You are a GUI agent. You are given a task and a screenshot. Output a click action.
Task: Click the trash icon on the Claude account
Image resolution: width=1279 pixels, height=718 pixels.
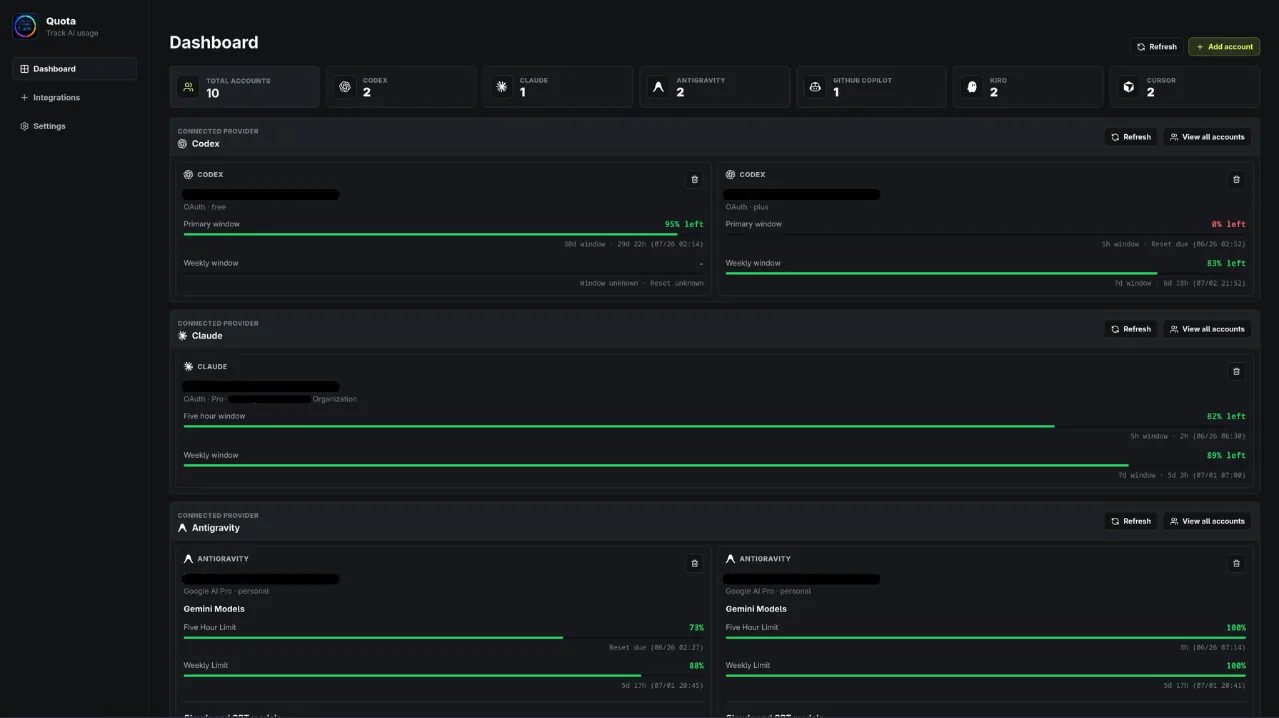click(x=1236, y=371)
